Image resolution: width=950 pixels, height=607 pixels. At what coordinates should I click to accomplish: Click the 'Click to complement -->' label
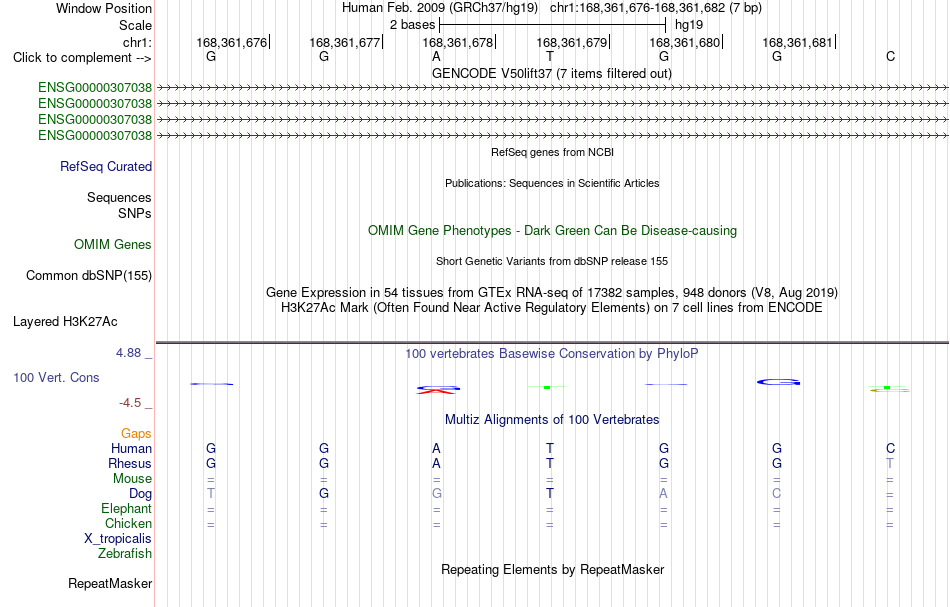tap(82, 58)
